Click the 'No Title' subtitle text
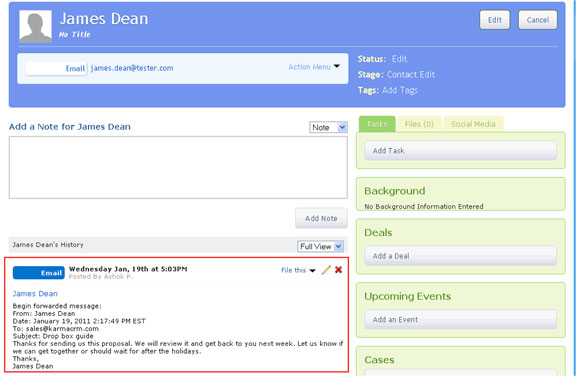The width and height of the screenshot is (576, 376). (75, 35)
